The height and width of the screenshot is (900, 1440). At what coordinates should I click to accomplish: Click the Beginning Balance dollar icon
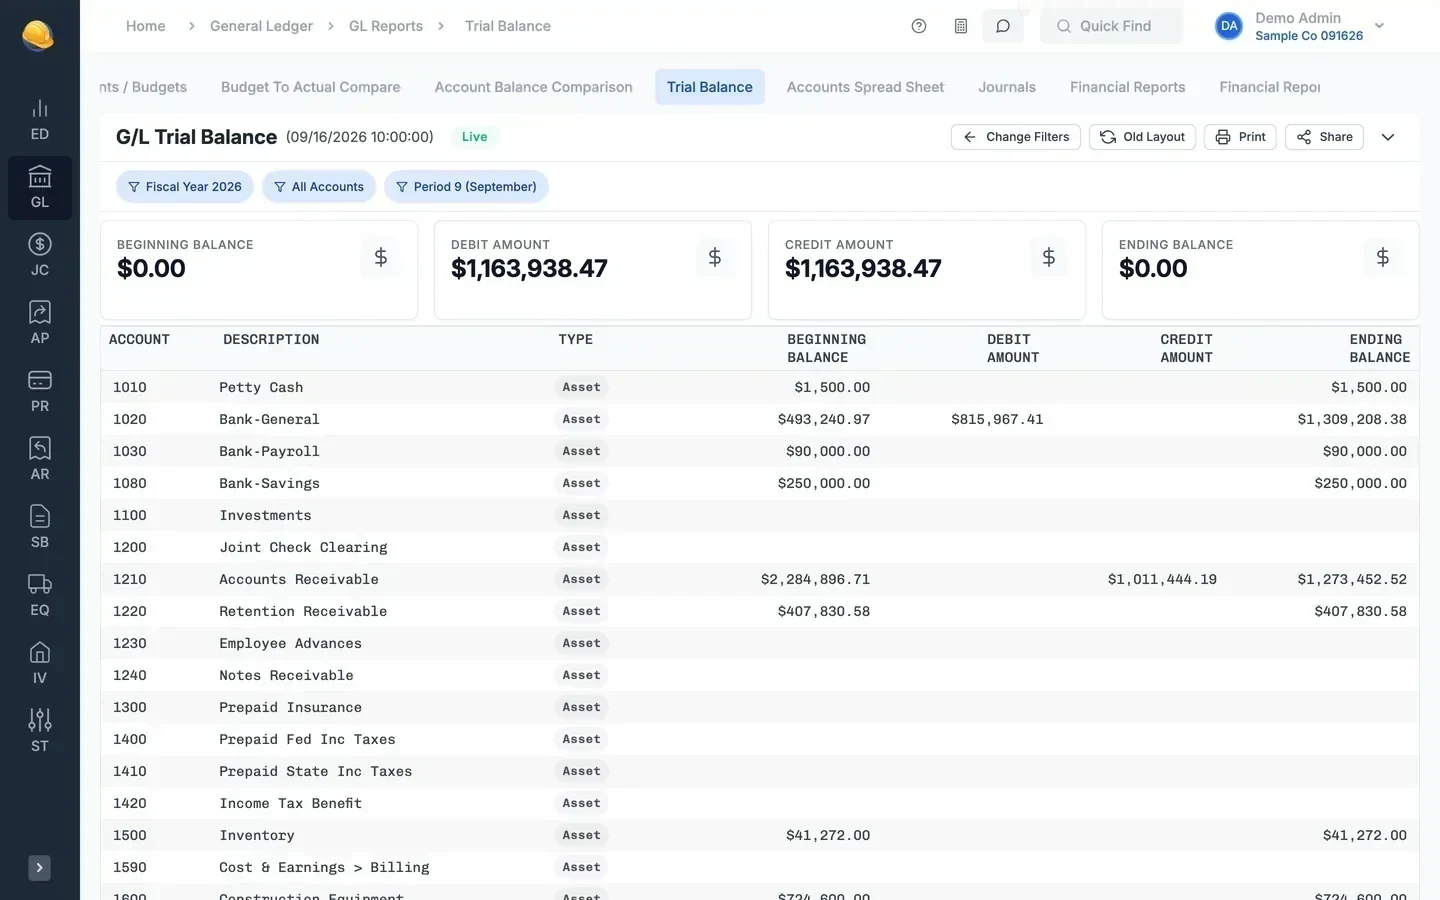[x=381, y=257]
